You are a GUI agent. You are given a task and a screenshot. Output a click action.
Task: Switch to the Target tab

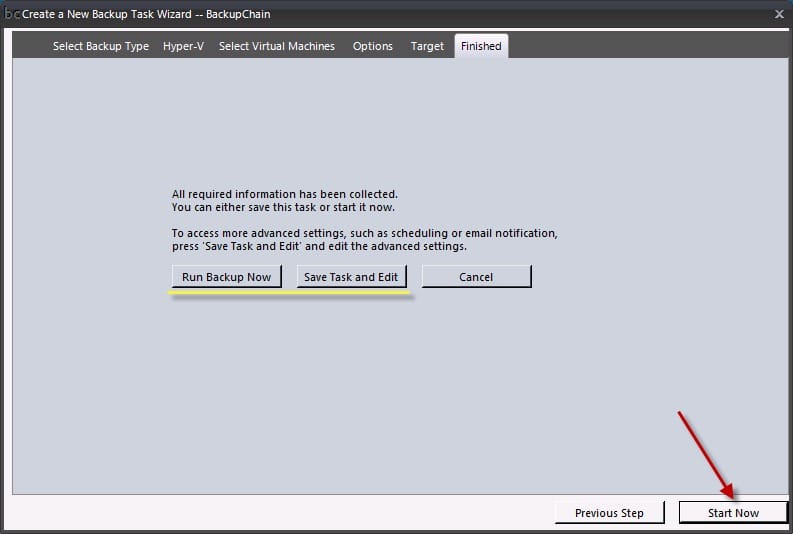pyautogui.click(x=427, y=46)
